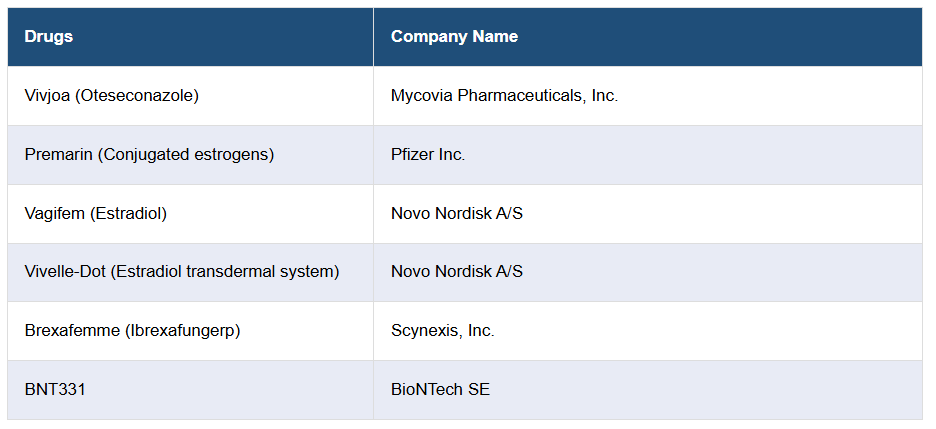Select the BNT331 drug cell
Image resolution: width=936 pixels, height=429 pixels.
coord(55,390)
